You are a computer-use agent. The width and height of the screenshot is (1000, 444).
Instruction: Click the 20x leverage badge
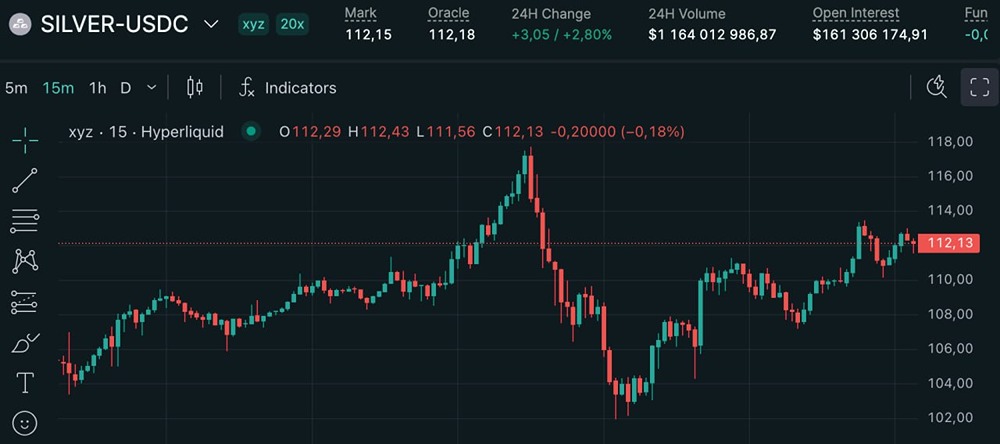pyautogui.click(x=293, y=24)
